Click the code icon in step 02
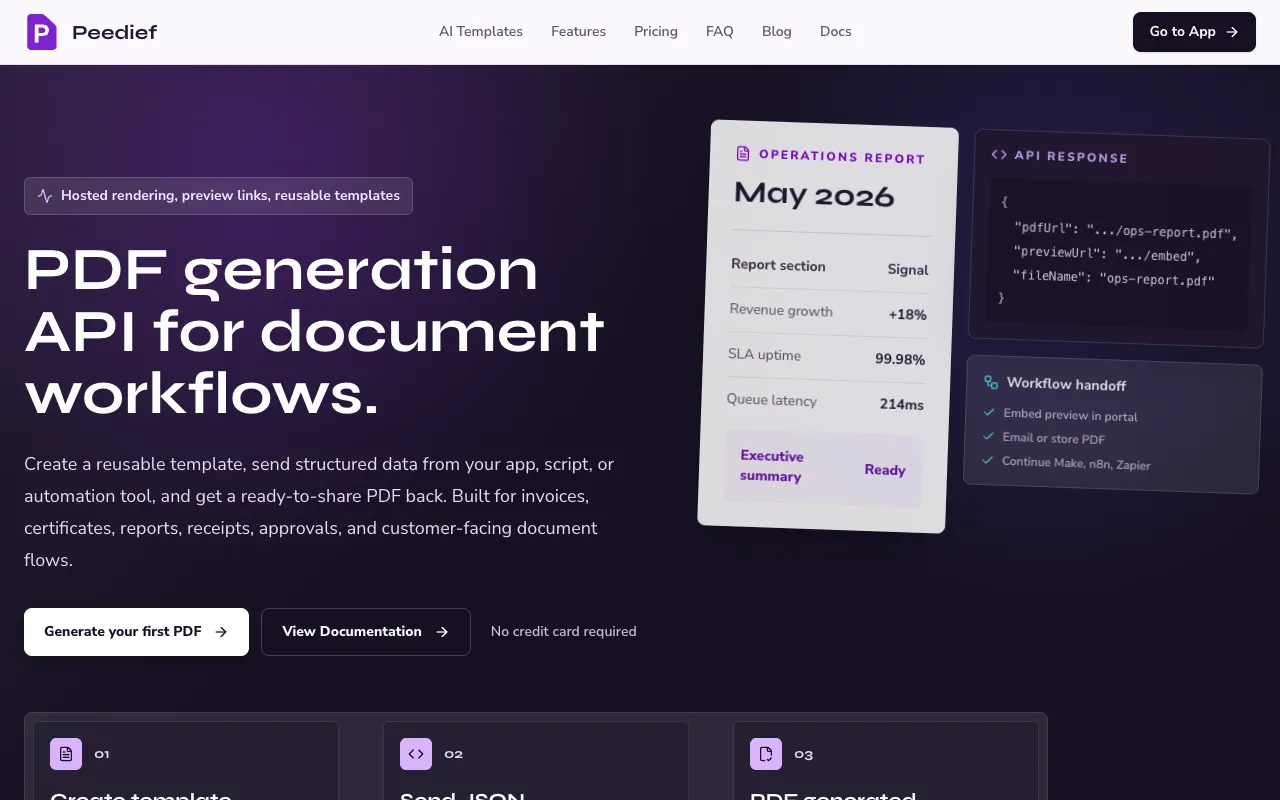The image size is (1280, 800). [x=416, y=754]
